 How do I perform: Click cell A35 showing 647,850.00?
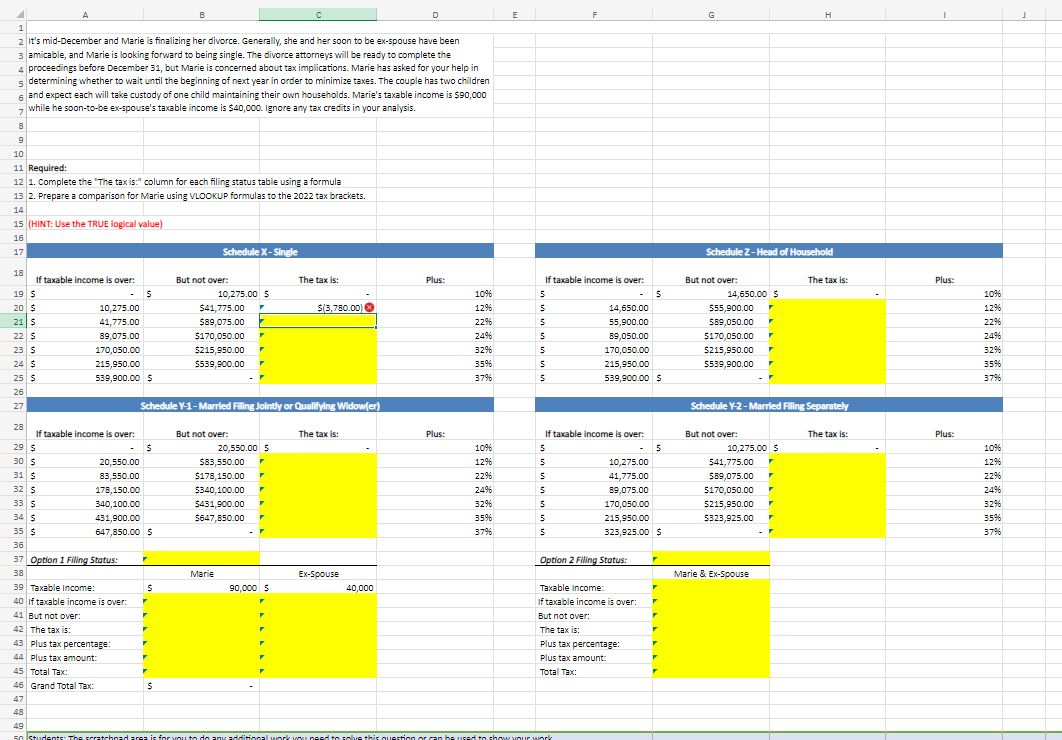coord(85,531)
